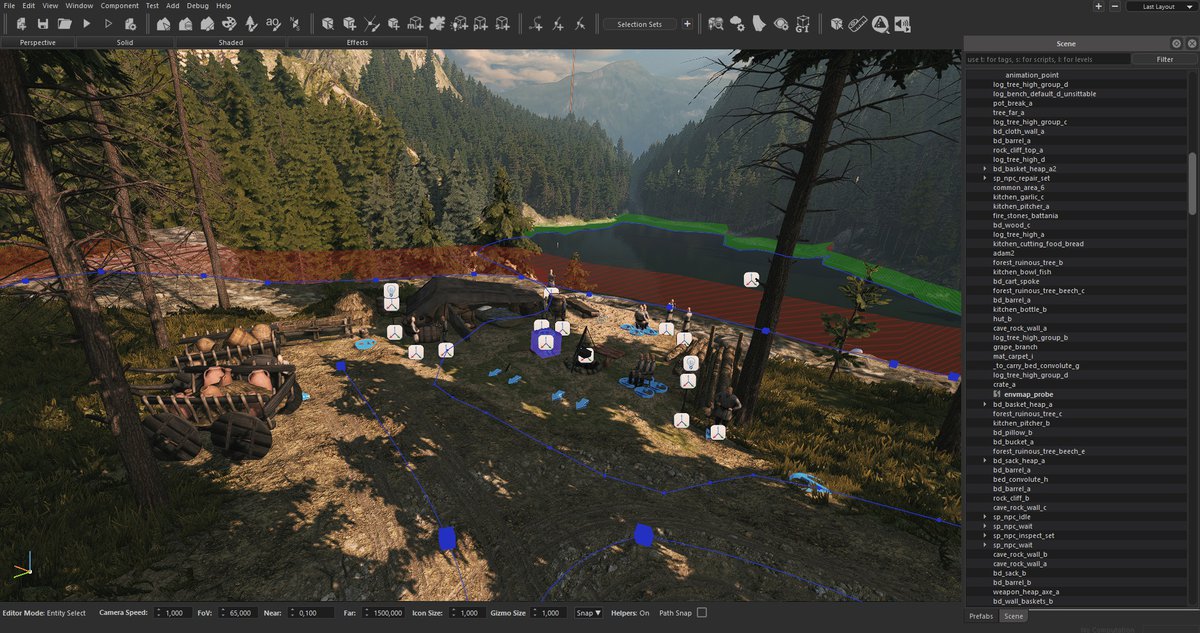Open the Last Layout dropdown
This screenshot has width=1200, height=633.
click(1161, 6)
